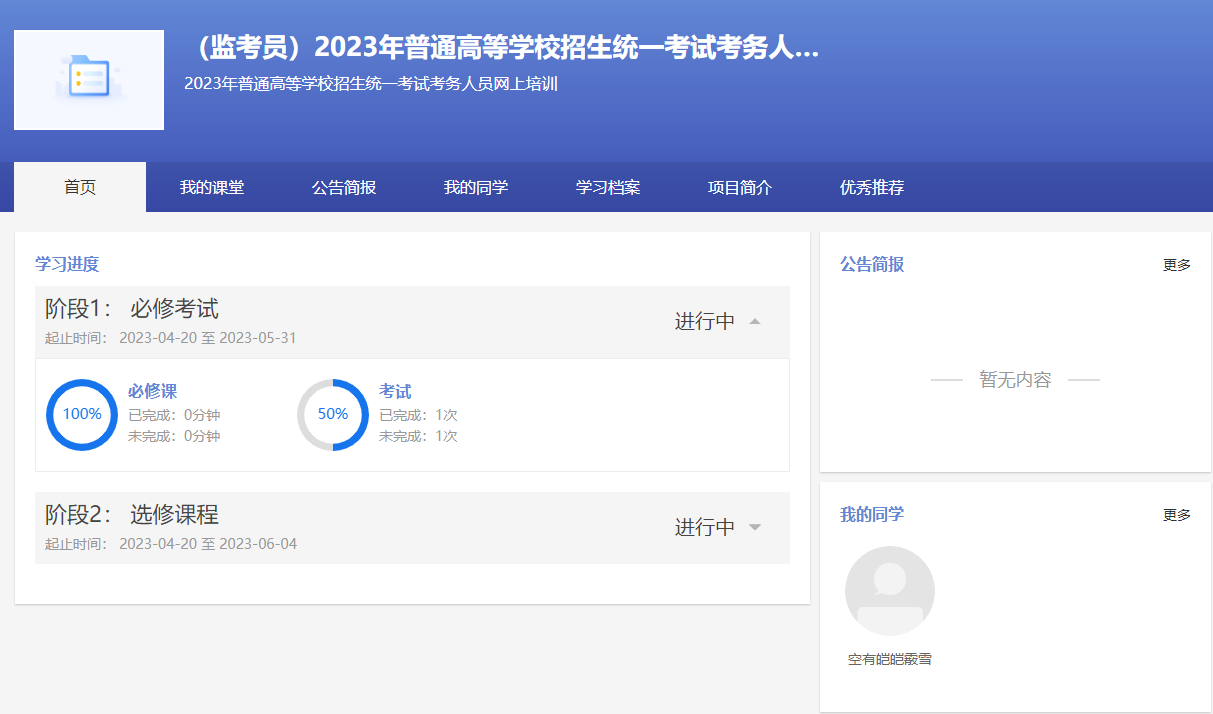
Task: Open the 公告简报 navigation tab
Action: [x=344, y=187]
